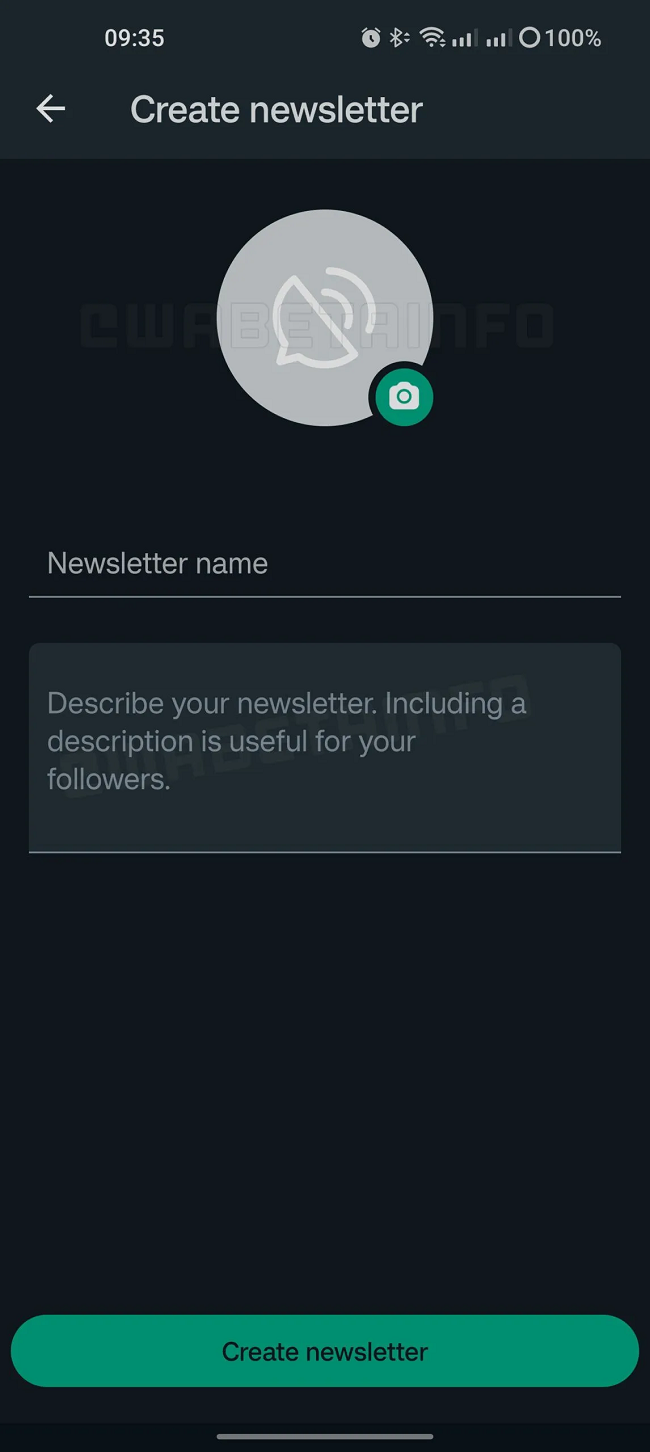The image size is (650, 1452).
Task: Tap the Wi-Fi status bar icon
Action: tap(432, 38)
